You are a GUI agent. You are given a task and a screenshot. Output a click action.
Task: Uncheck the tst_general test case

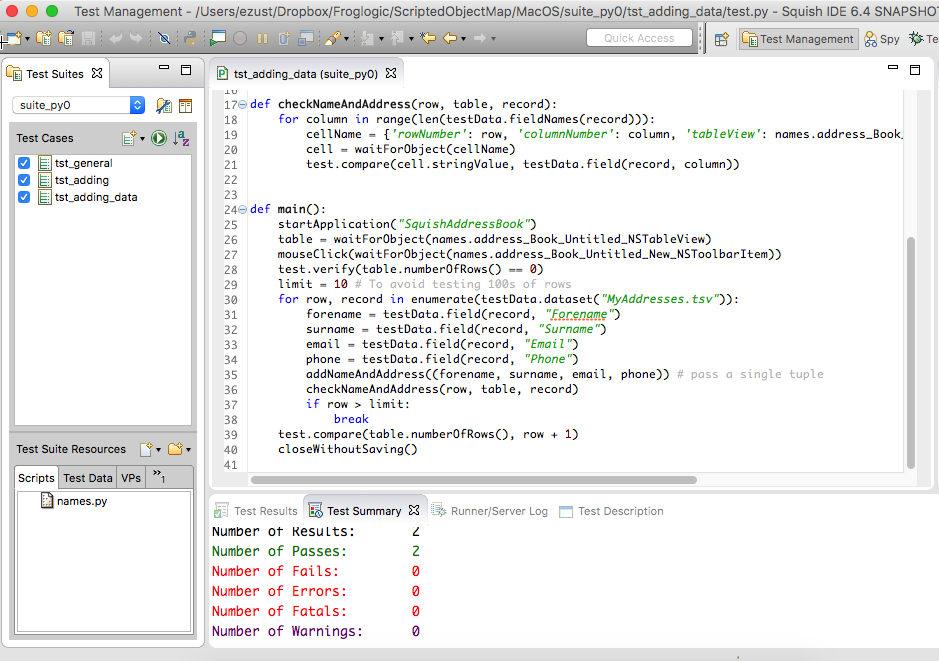click(24, 163)
